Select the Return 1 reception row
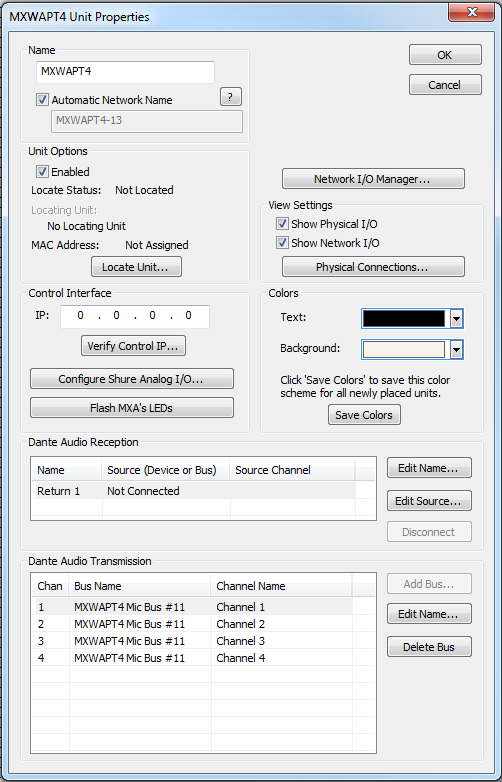 [x=194, y=491]
